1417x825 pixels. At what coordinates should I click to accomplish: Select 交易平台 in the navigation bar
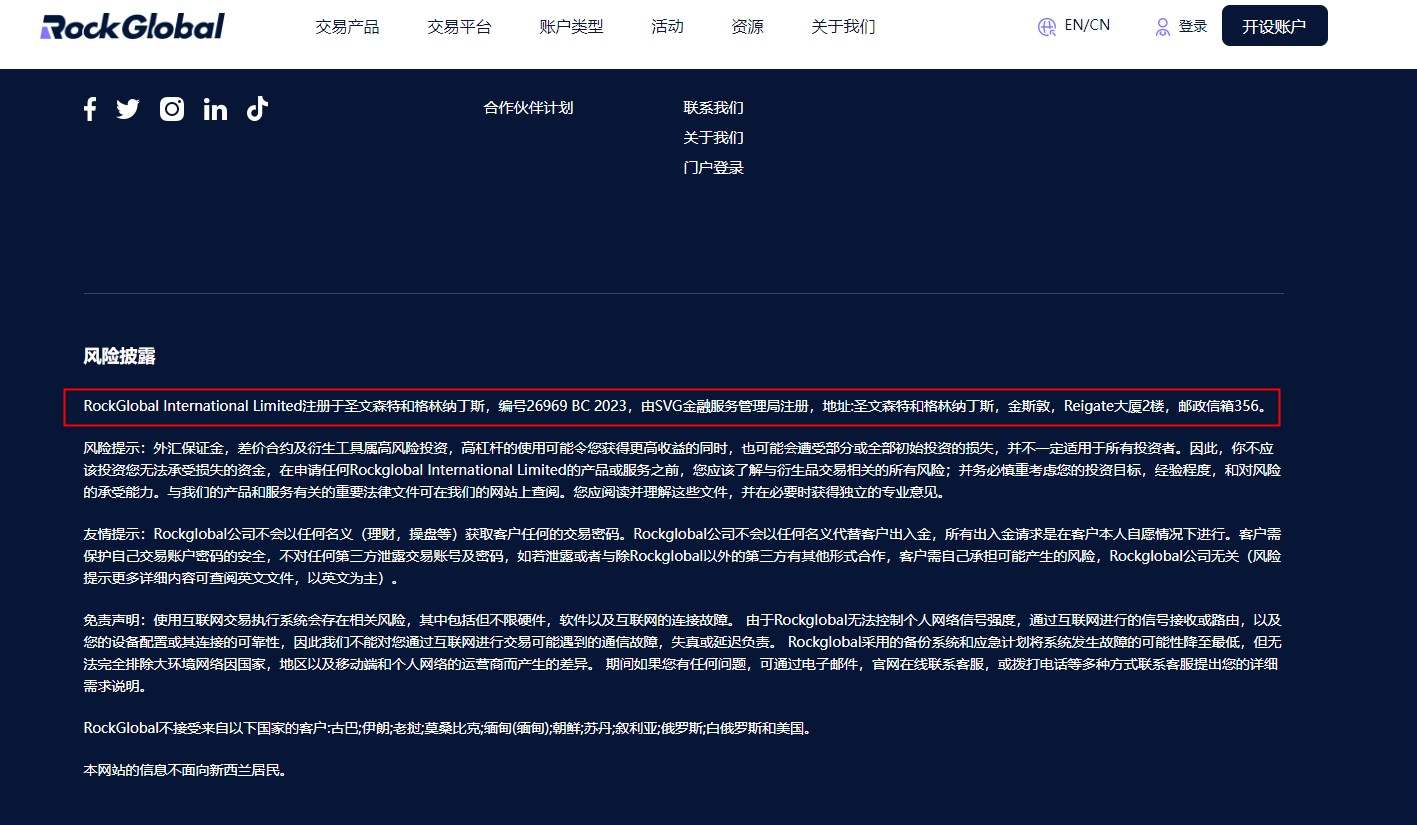coord(459,27)
